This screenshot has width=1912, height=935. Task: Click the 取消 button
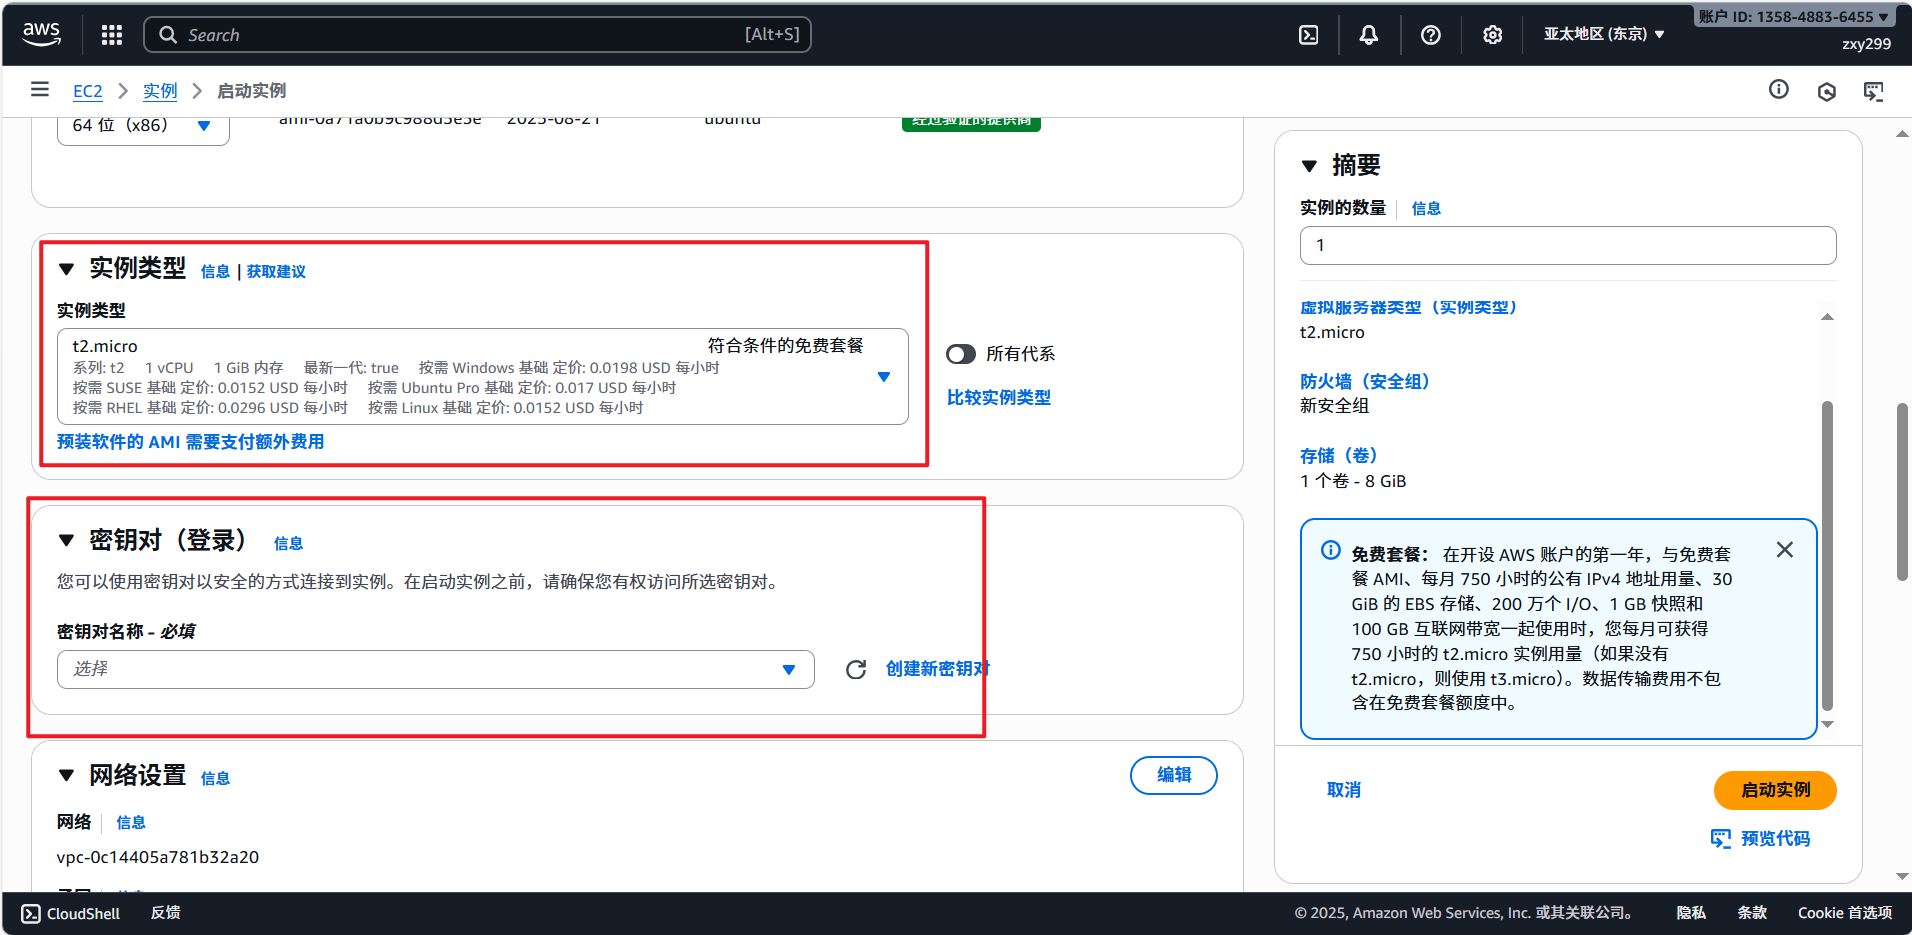point(1343,790)
